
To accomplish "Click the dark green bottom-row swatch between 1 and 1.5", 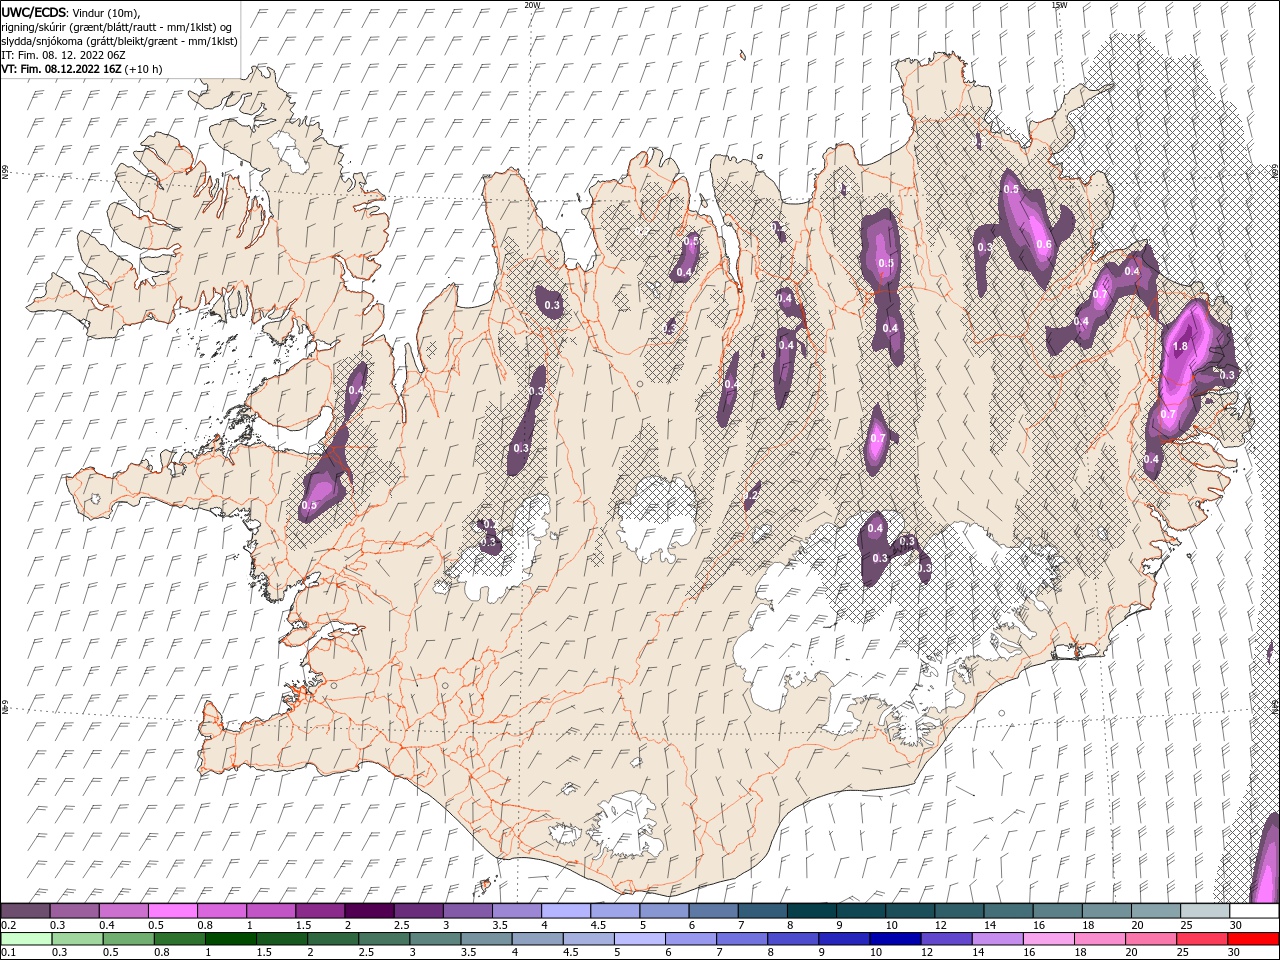I will click(x=231, y=939).
